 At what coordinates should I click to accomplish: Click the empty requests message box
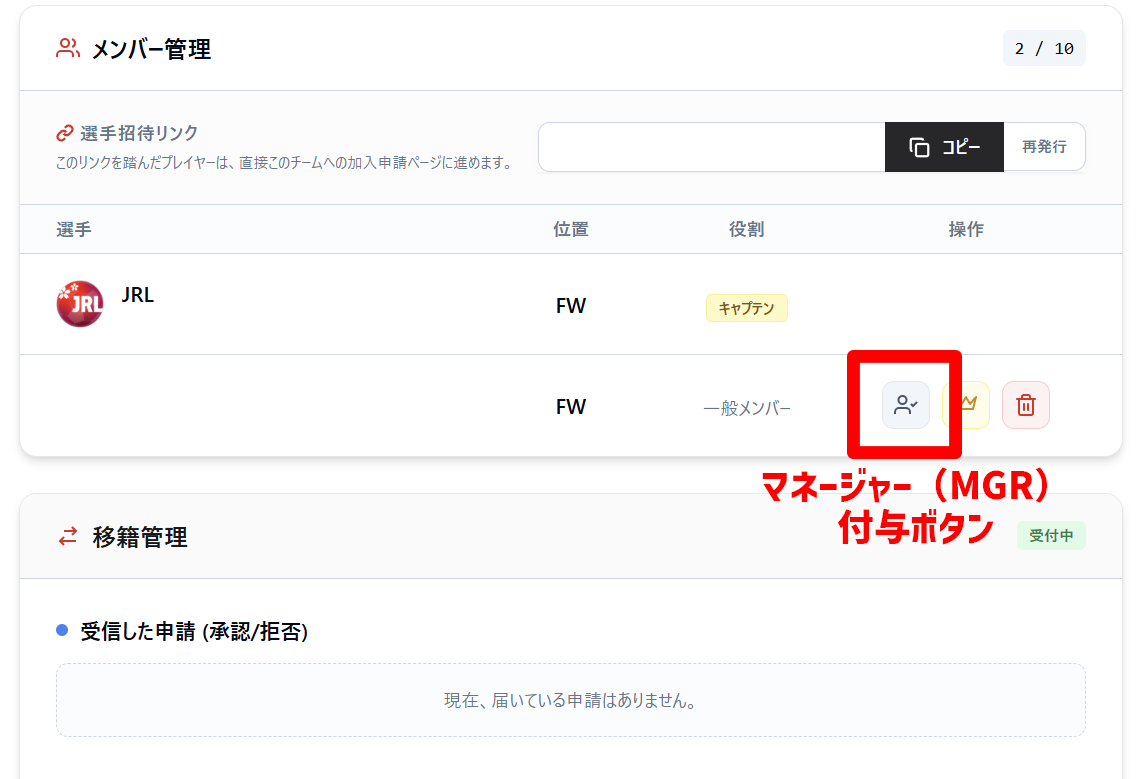570,700
